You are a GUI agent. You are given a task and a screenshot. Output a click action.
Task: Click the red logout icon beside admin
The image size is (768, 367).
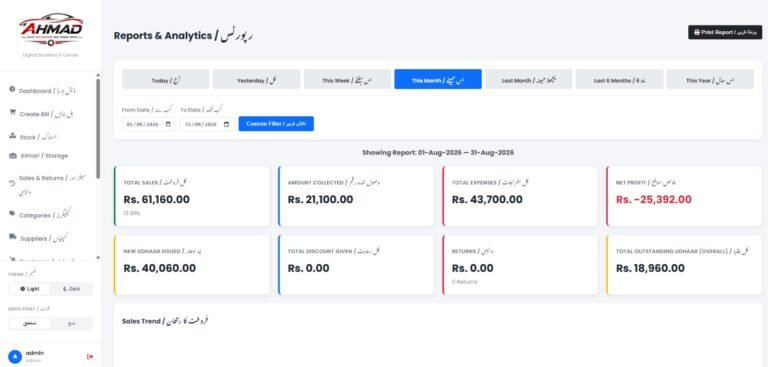pyautogui.click(x=90, y=357)
